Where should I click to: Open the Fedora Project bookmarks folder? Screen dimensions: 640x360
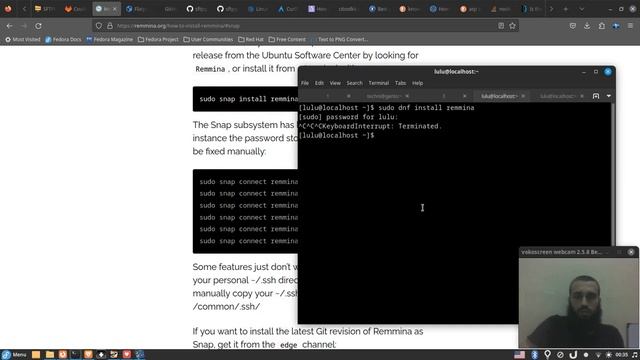158,40
